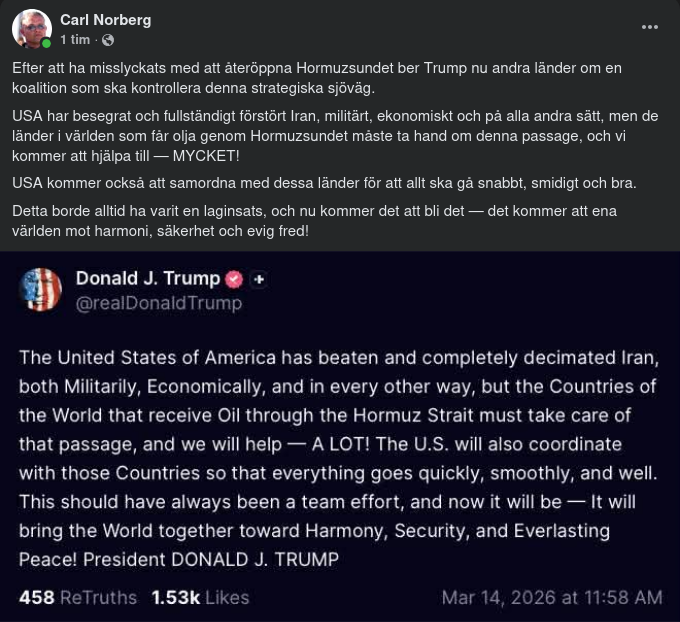Click Trump's flag-themed avatar in the screenshot
680x622 pixels.
pos(41,289)
